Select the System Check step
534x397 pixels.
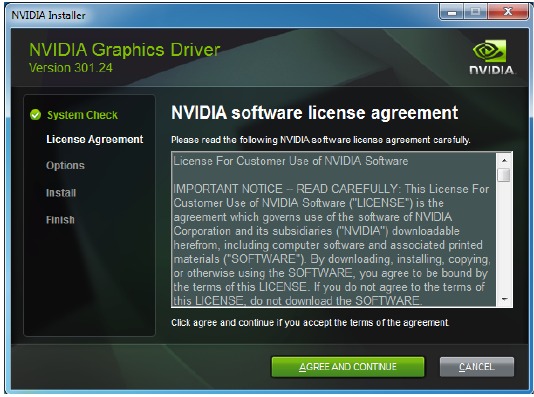(82, 115)
